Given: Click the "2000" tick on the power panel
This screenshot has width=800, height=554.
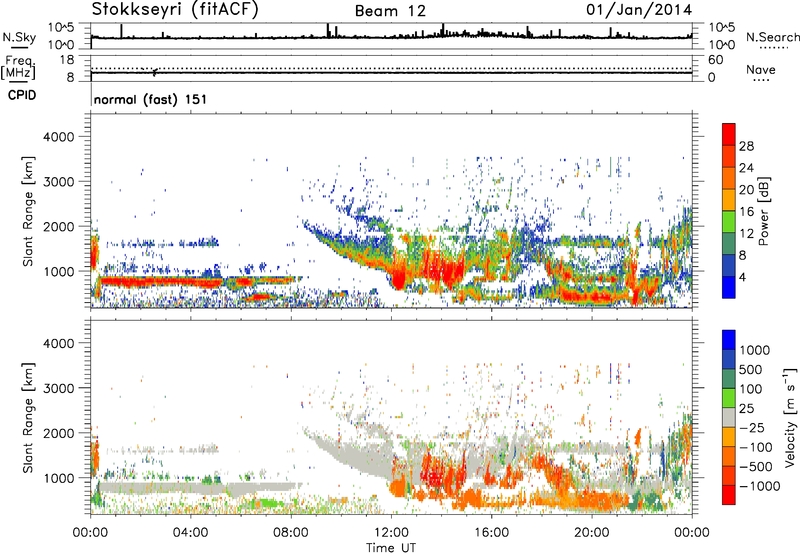Looking at the screenshot, I should point(59,227).
